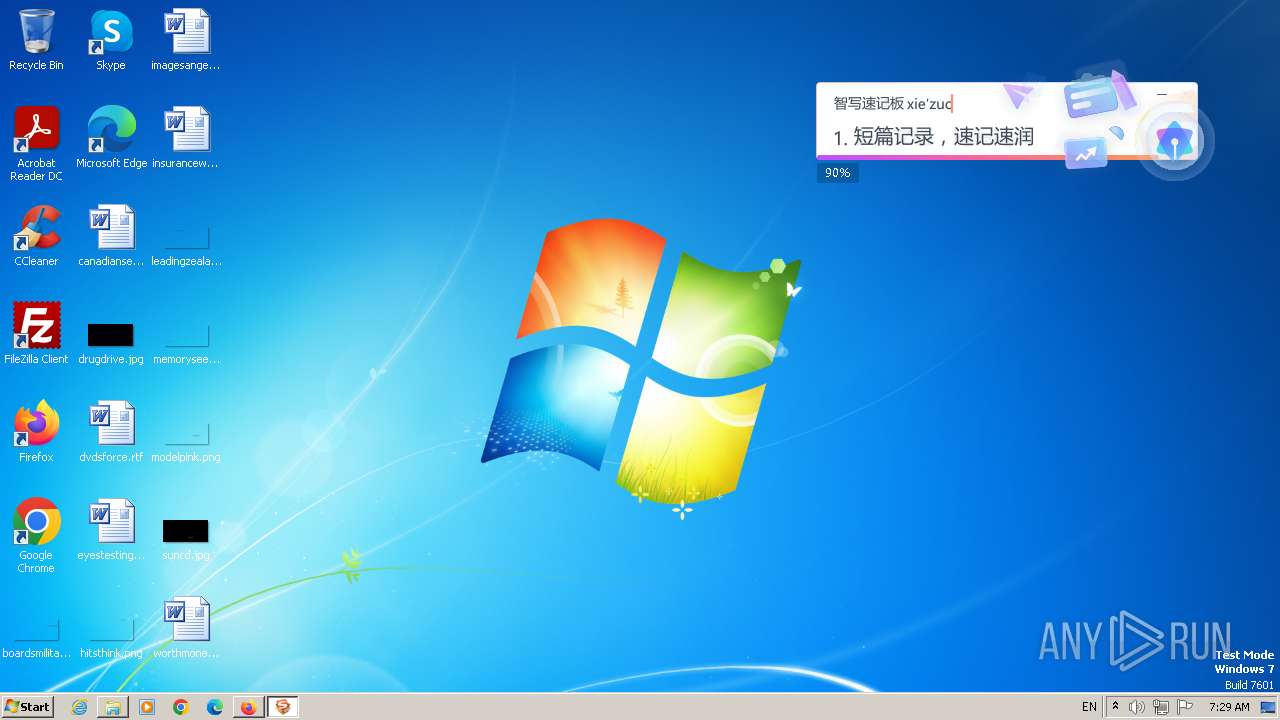Click the round star-pen logo in installer

tap(1175, 141)
